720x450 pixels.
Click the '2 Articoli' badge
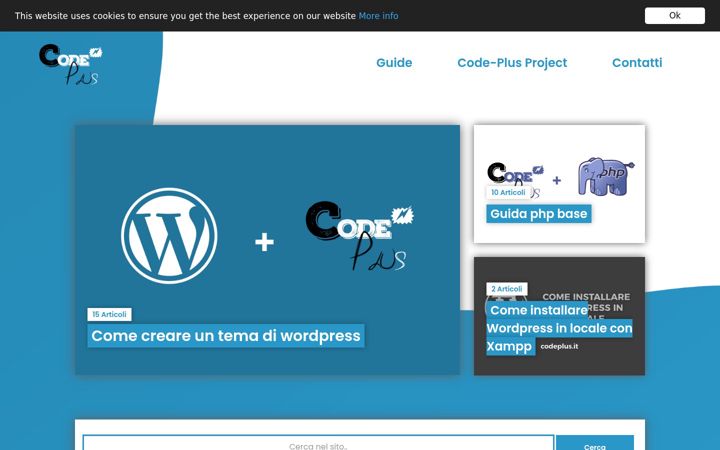click(x=507, y=289)
